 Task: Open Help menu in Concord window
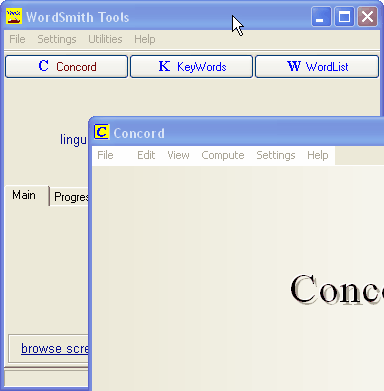pyautogui.click(x=318, y=155)
